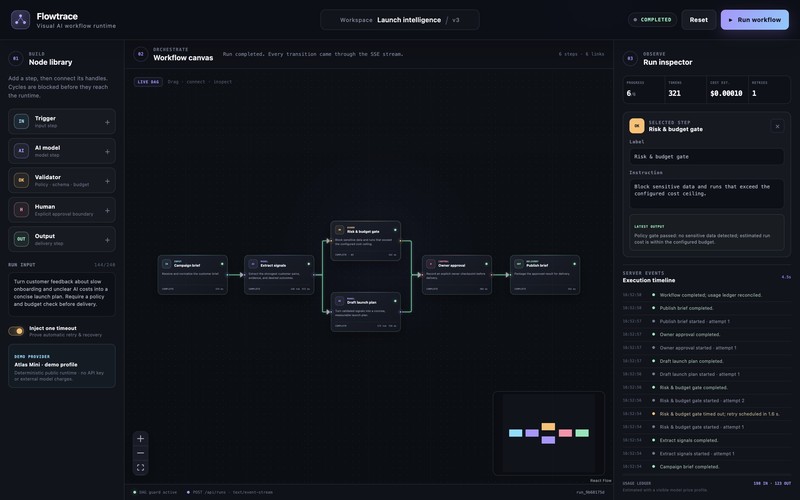Click the Validator OK node icon

point(21,181)
